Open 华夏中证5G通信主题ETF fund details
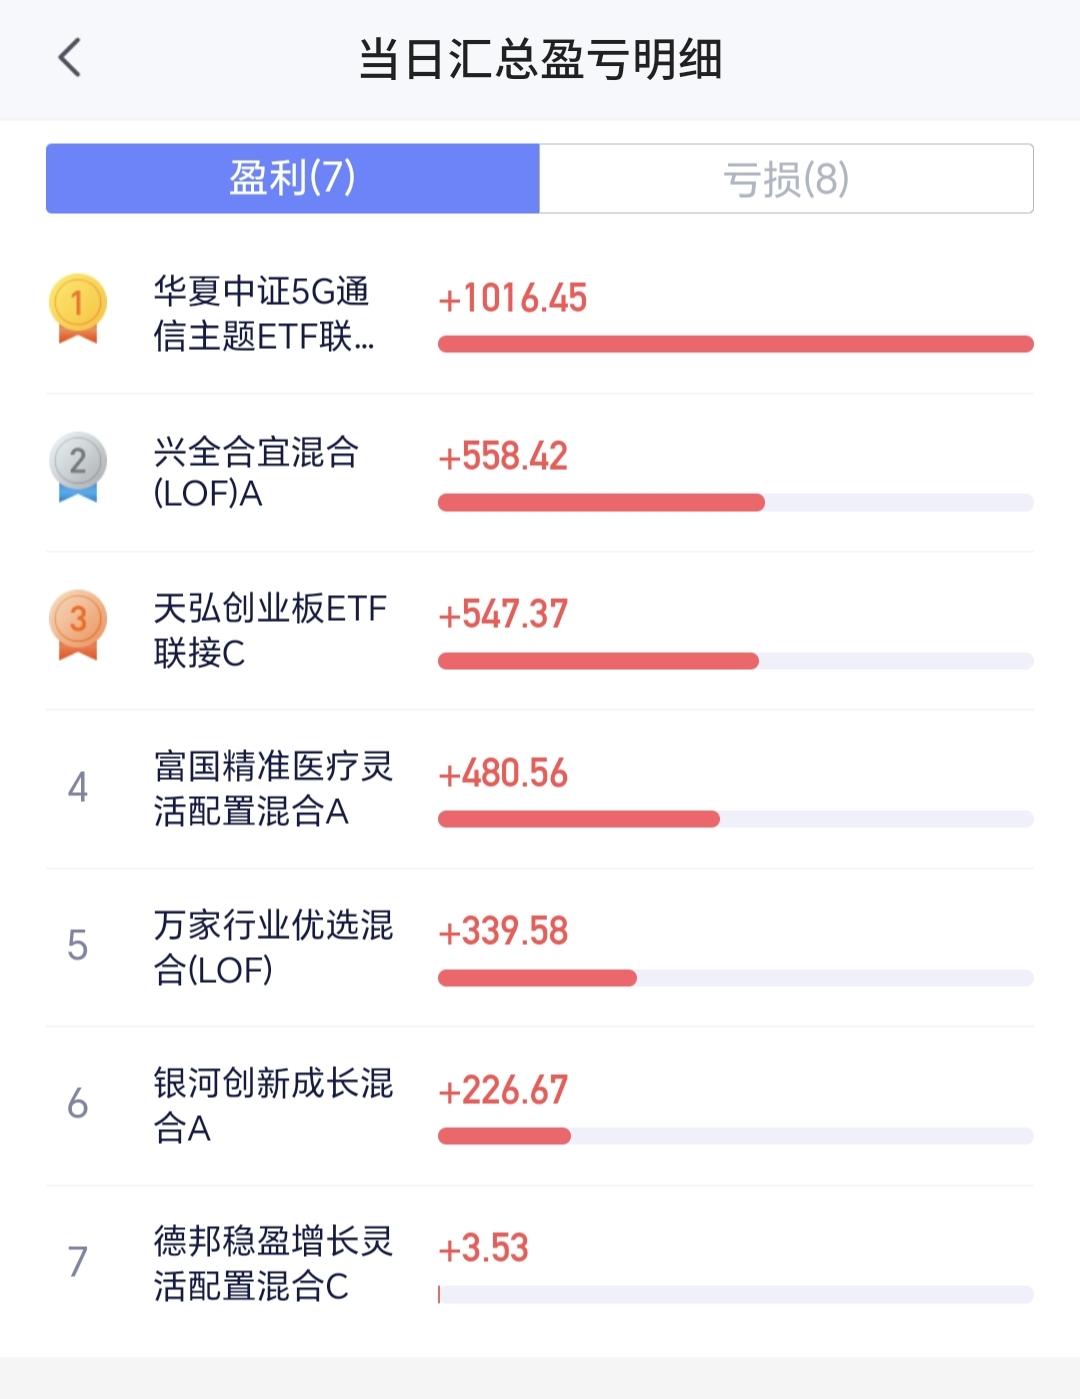This screenshot has height=1399, width=1080. (264, 314)
